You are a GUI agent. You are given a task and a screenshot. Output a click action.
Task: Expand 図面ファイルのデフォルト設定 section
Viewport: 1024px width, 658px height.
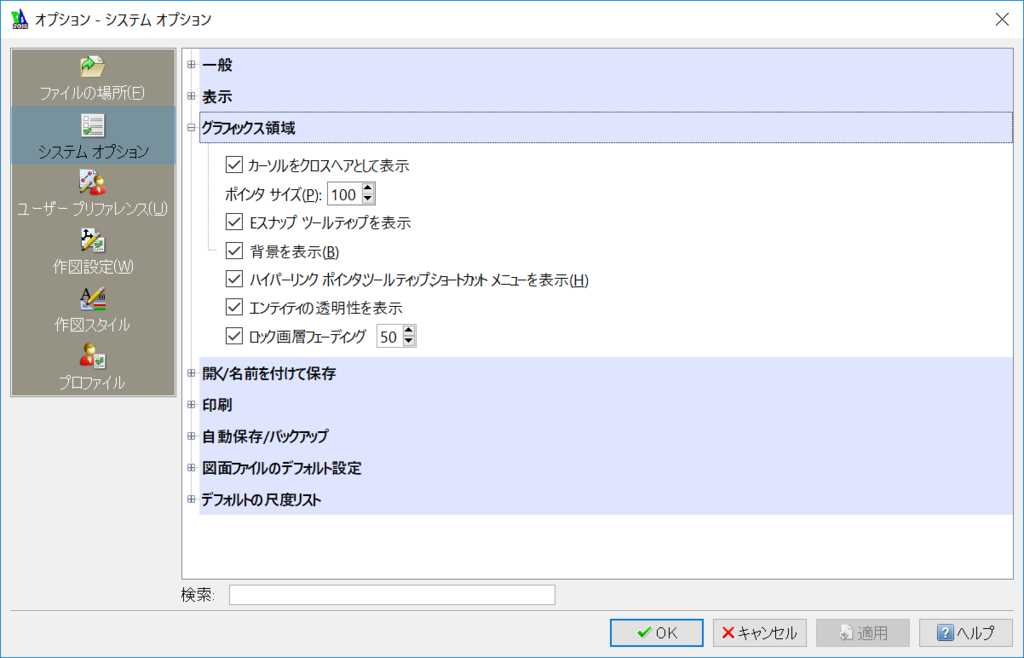tap(191, 467)
